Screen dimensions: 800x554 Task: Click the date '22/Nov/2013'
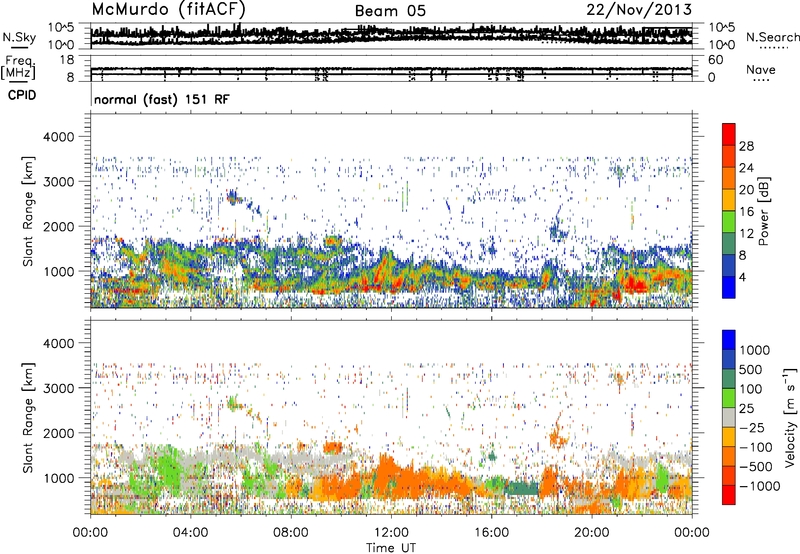click(x=639, y=10)
